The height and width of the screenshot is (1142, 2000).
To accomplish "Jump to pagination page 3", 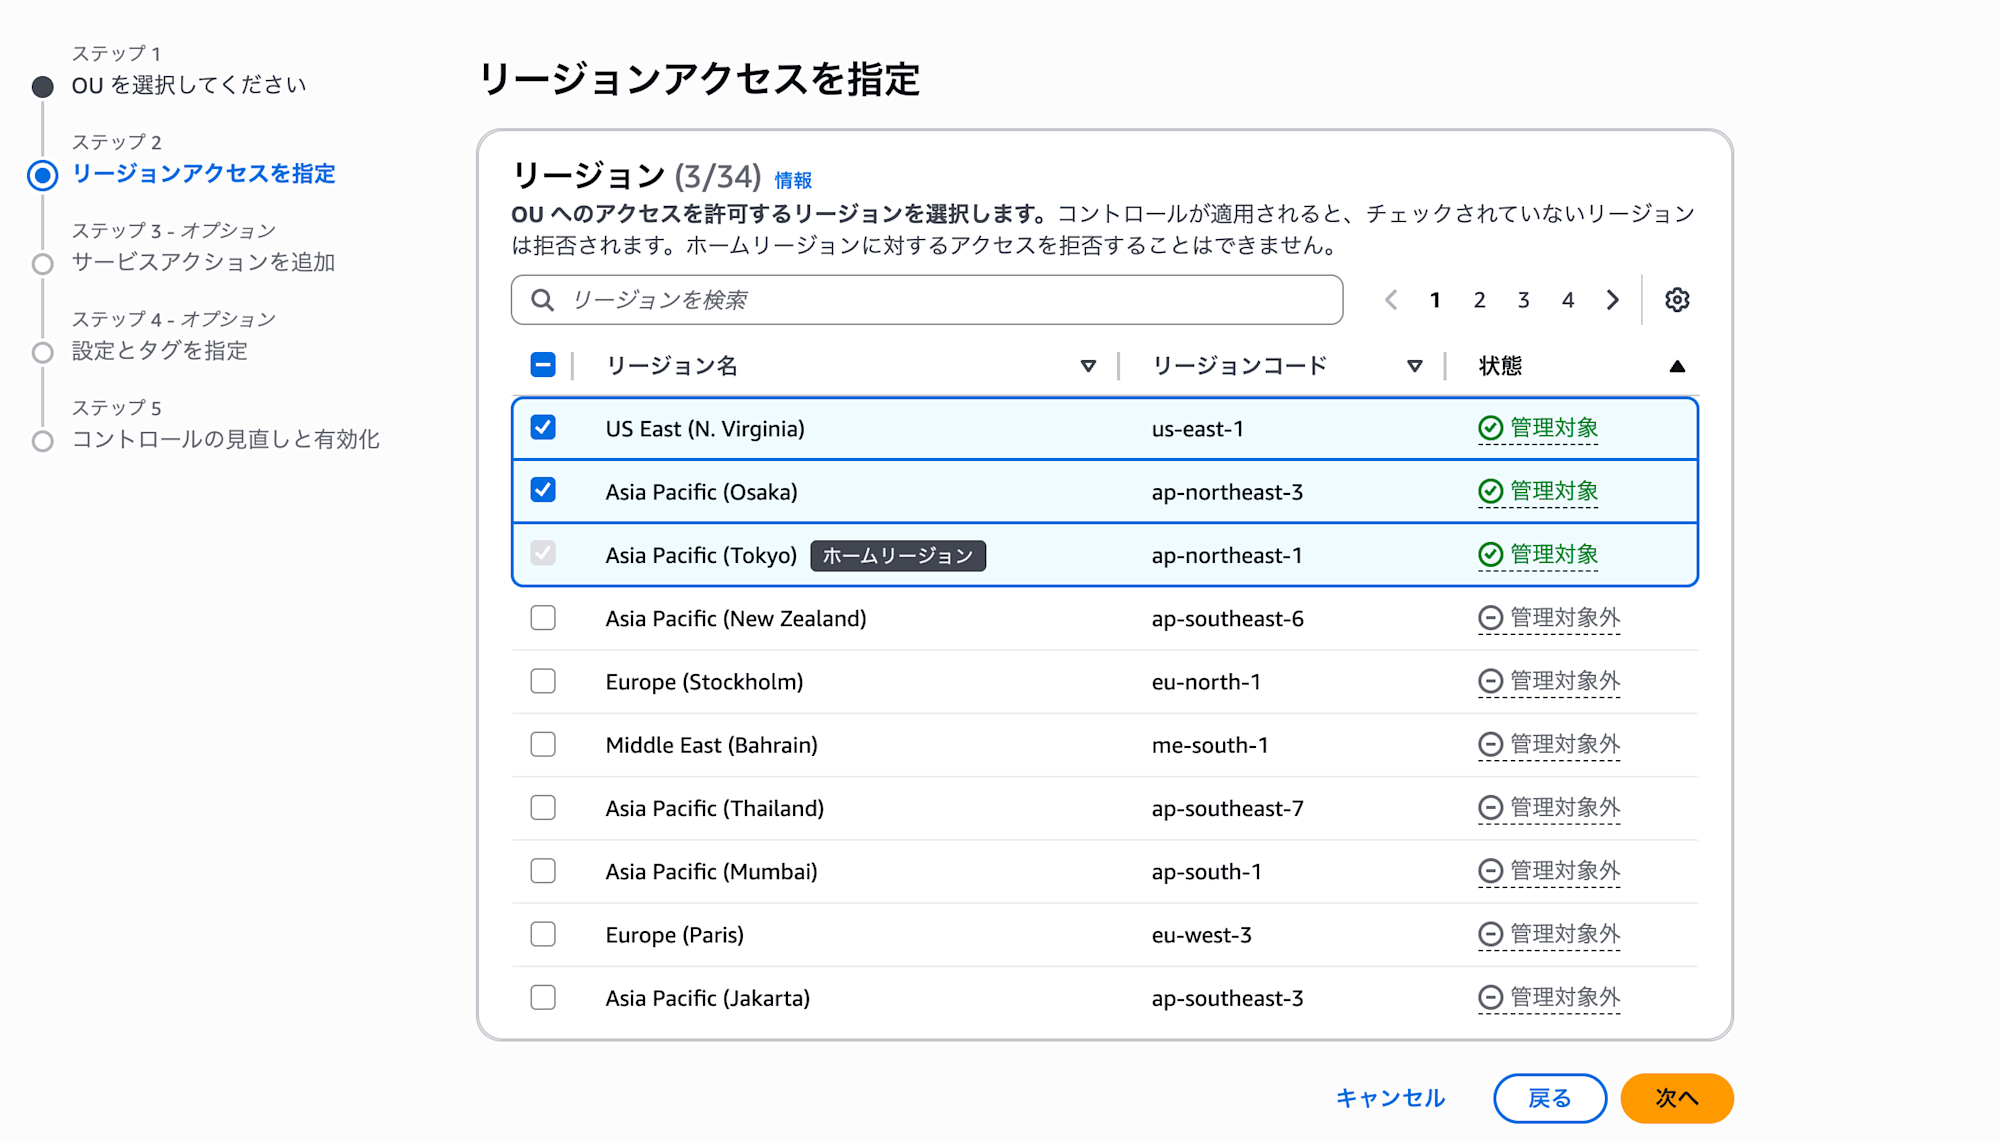I will [1523, 299].
